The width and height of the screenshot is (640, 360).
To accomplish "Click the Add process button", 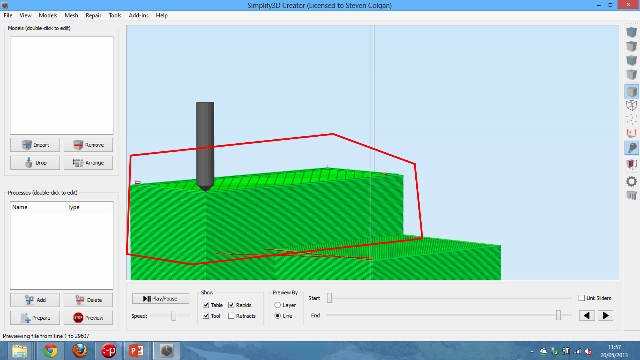I will (35, 300).
